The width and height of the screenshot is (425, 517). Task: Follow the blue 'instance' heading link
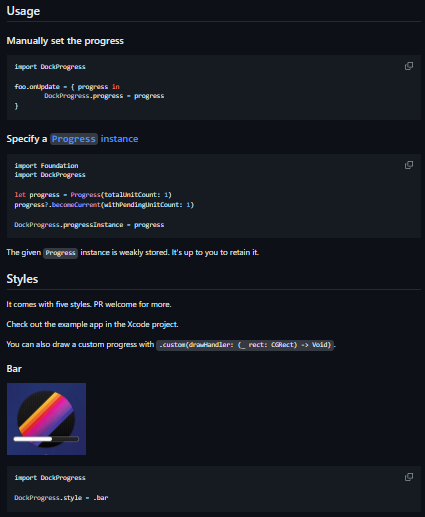119,139
